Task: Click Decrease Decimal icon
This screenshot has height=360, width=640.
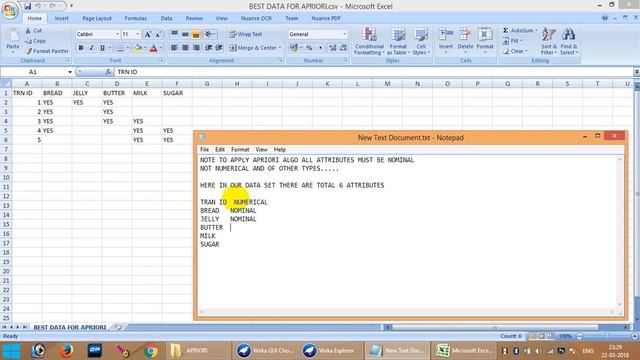Action: point(343,48)
